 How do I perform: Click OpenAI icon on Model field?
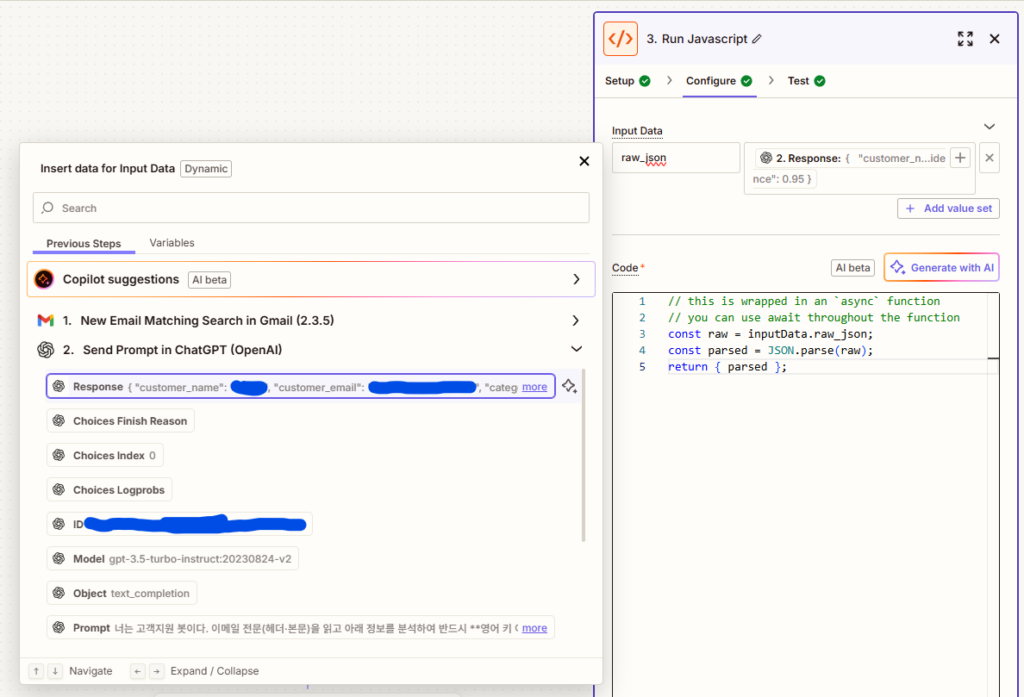point(59,559)
